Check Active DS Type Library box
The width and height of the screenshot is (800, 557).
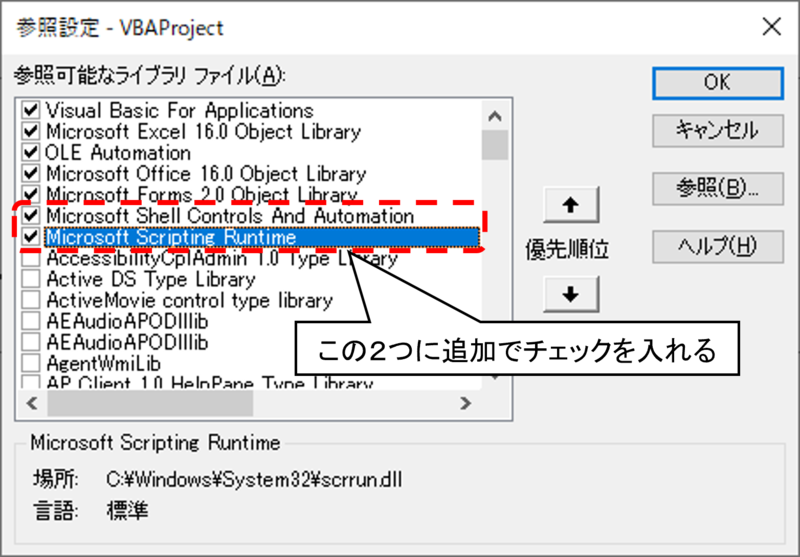point(31,279)
